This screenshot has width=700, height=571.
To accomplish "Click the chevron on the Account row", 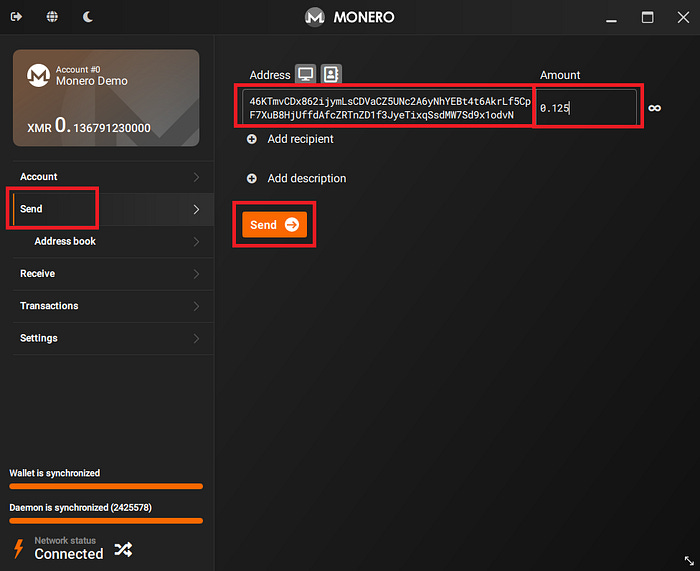I will click(196, 177).
